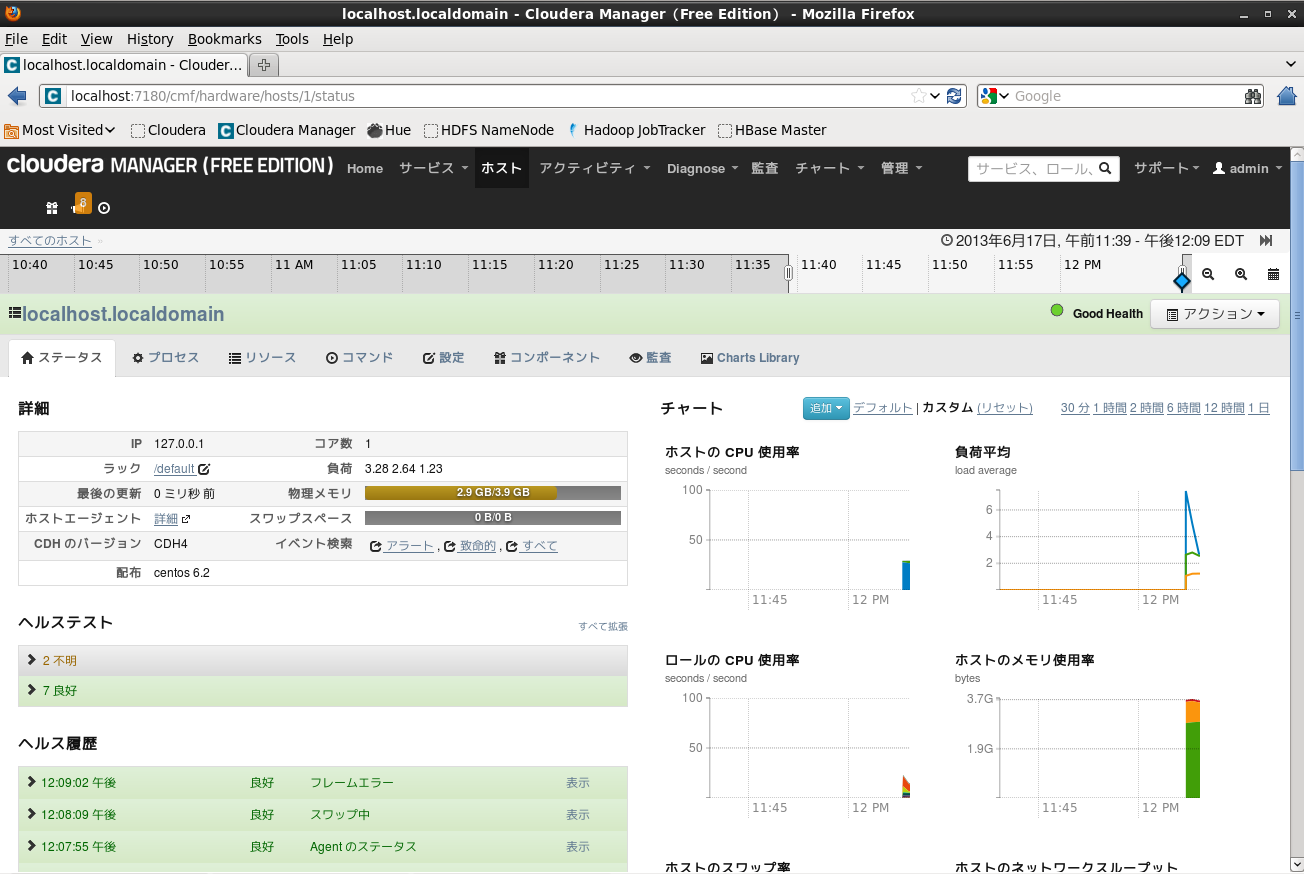
Task: Open the アクティビティ dropdown menu
Action: (x=595, y=168)
